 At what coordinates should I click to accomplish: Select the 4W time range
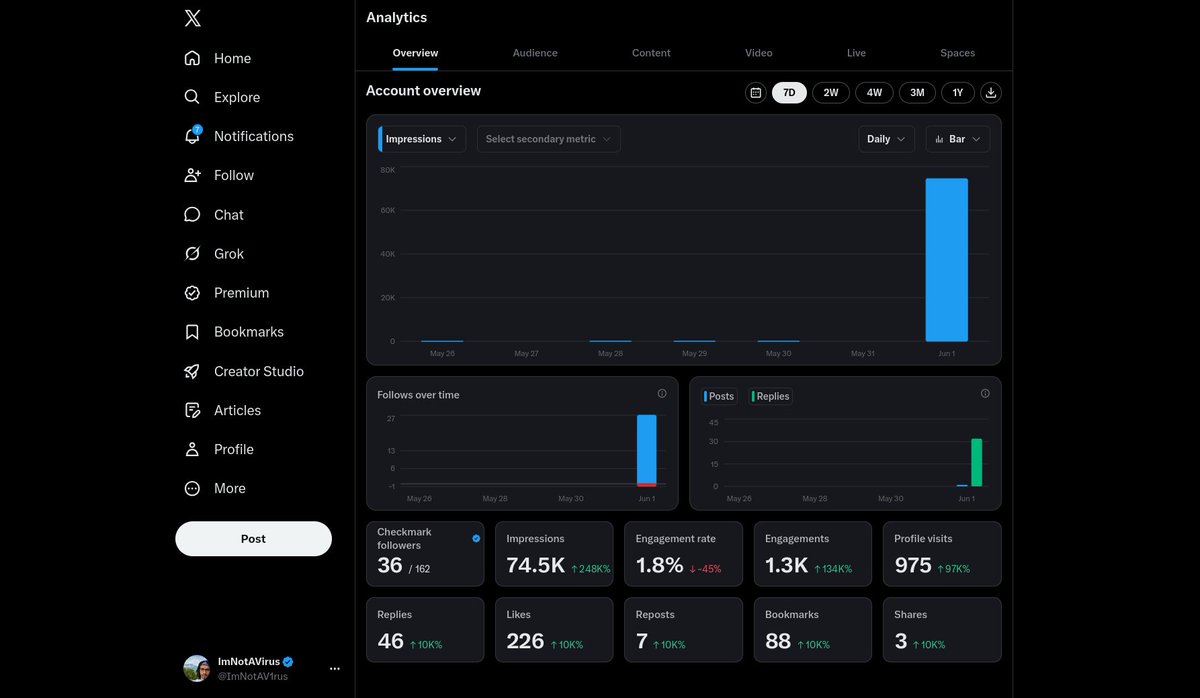coord(874,93)
